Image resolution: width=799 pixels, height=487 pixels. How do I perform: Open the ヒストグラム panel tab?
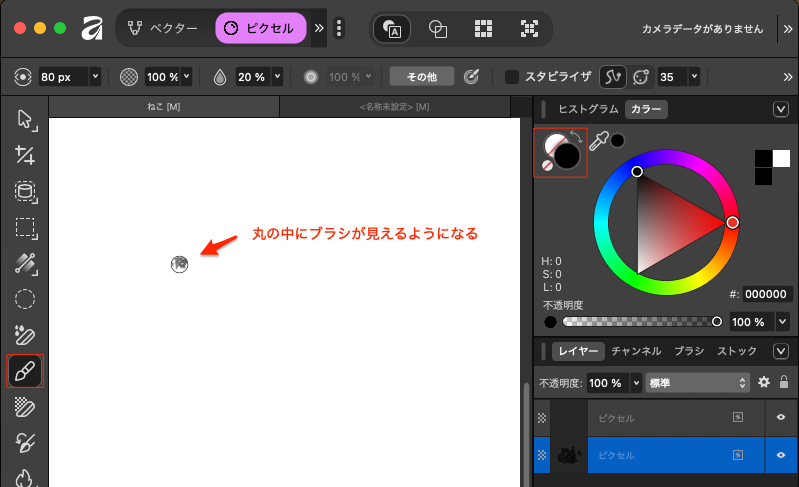(588, 110)
